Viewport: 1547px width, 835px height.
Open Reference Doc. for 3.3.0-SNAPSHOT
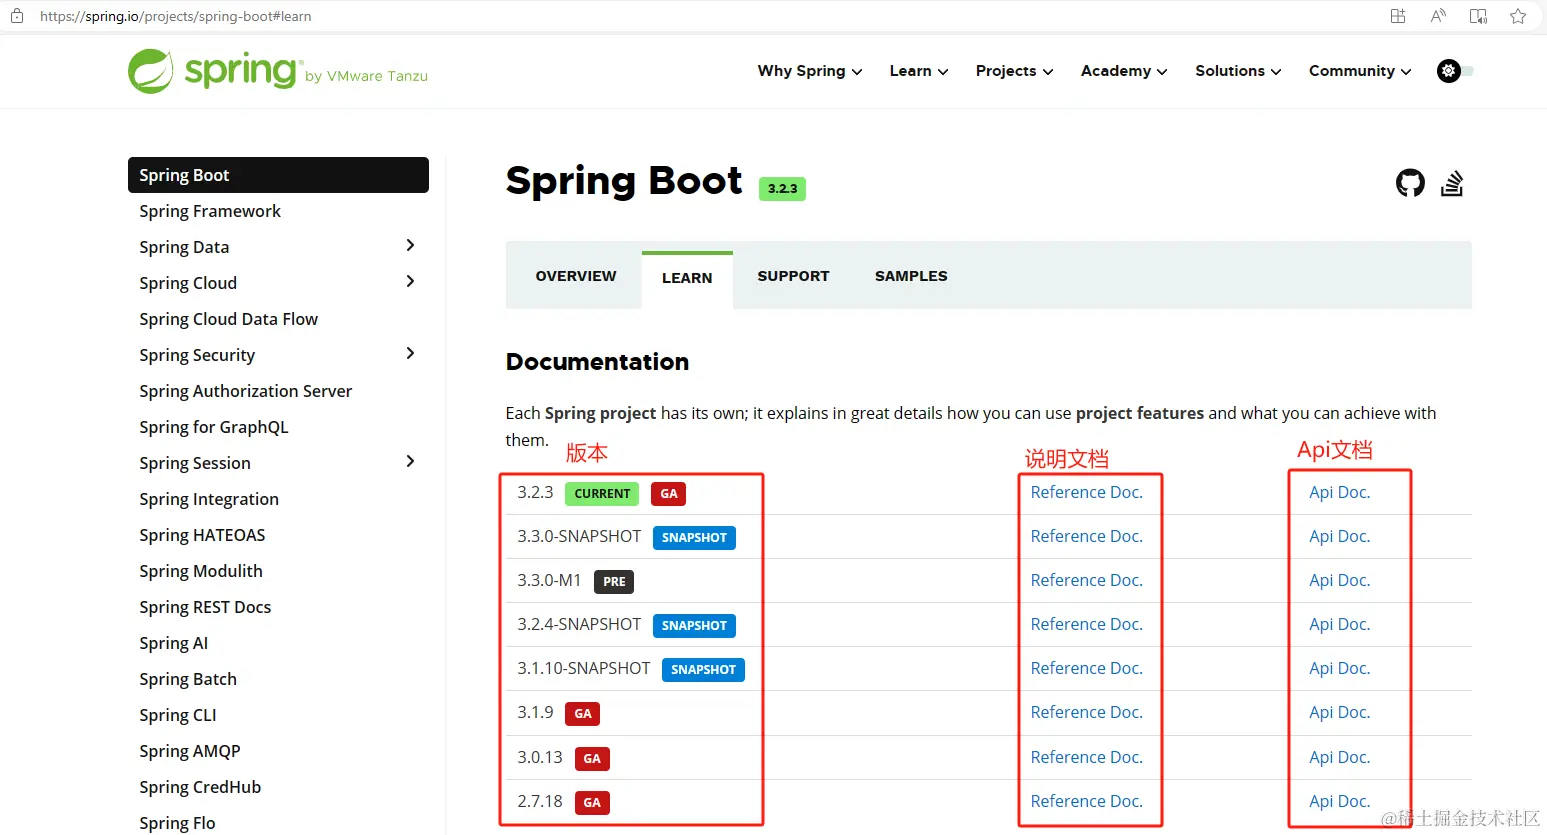[x=1086, y=536]
